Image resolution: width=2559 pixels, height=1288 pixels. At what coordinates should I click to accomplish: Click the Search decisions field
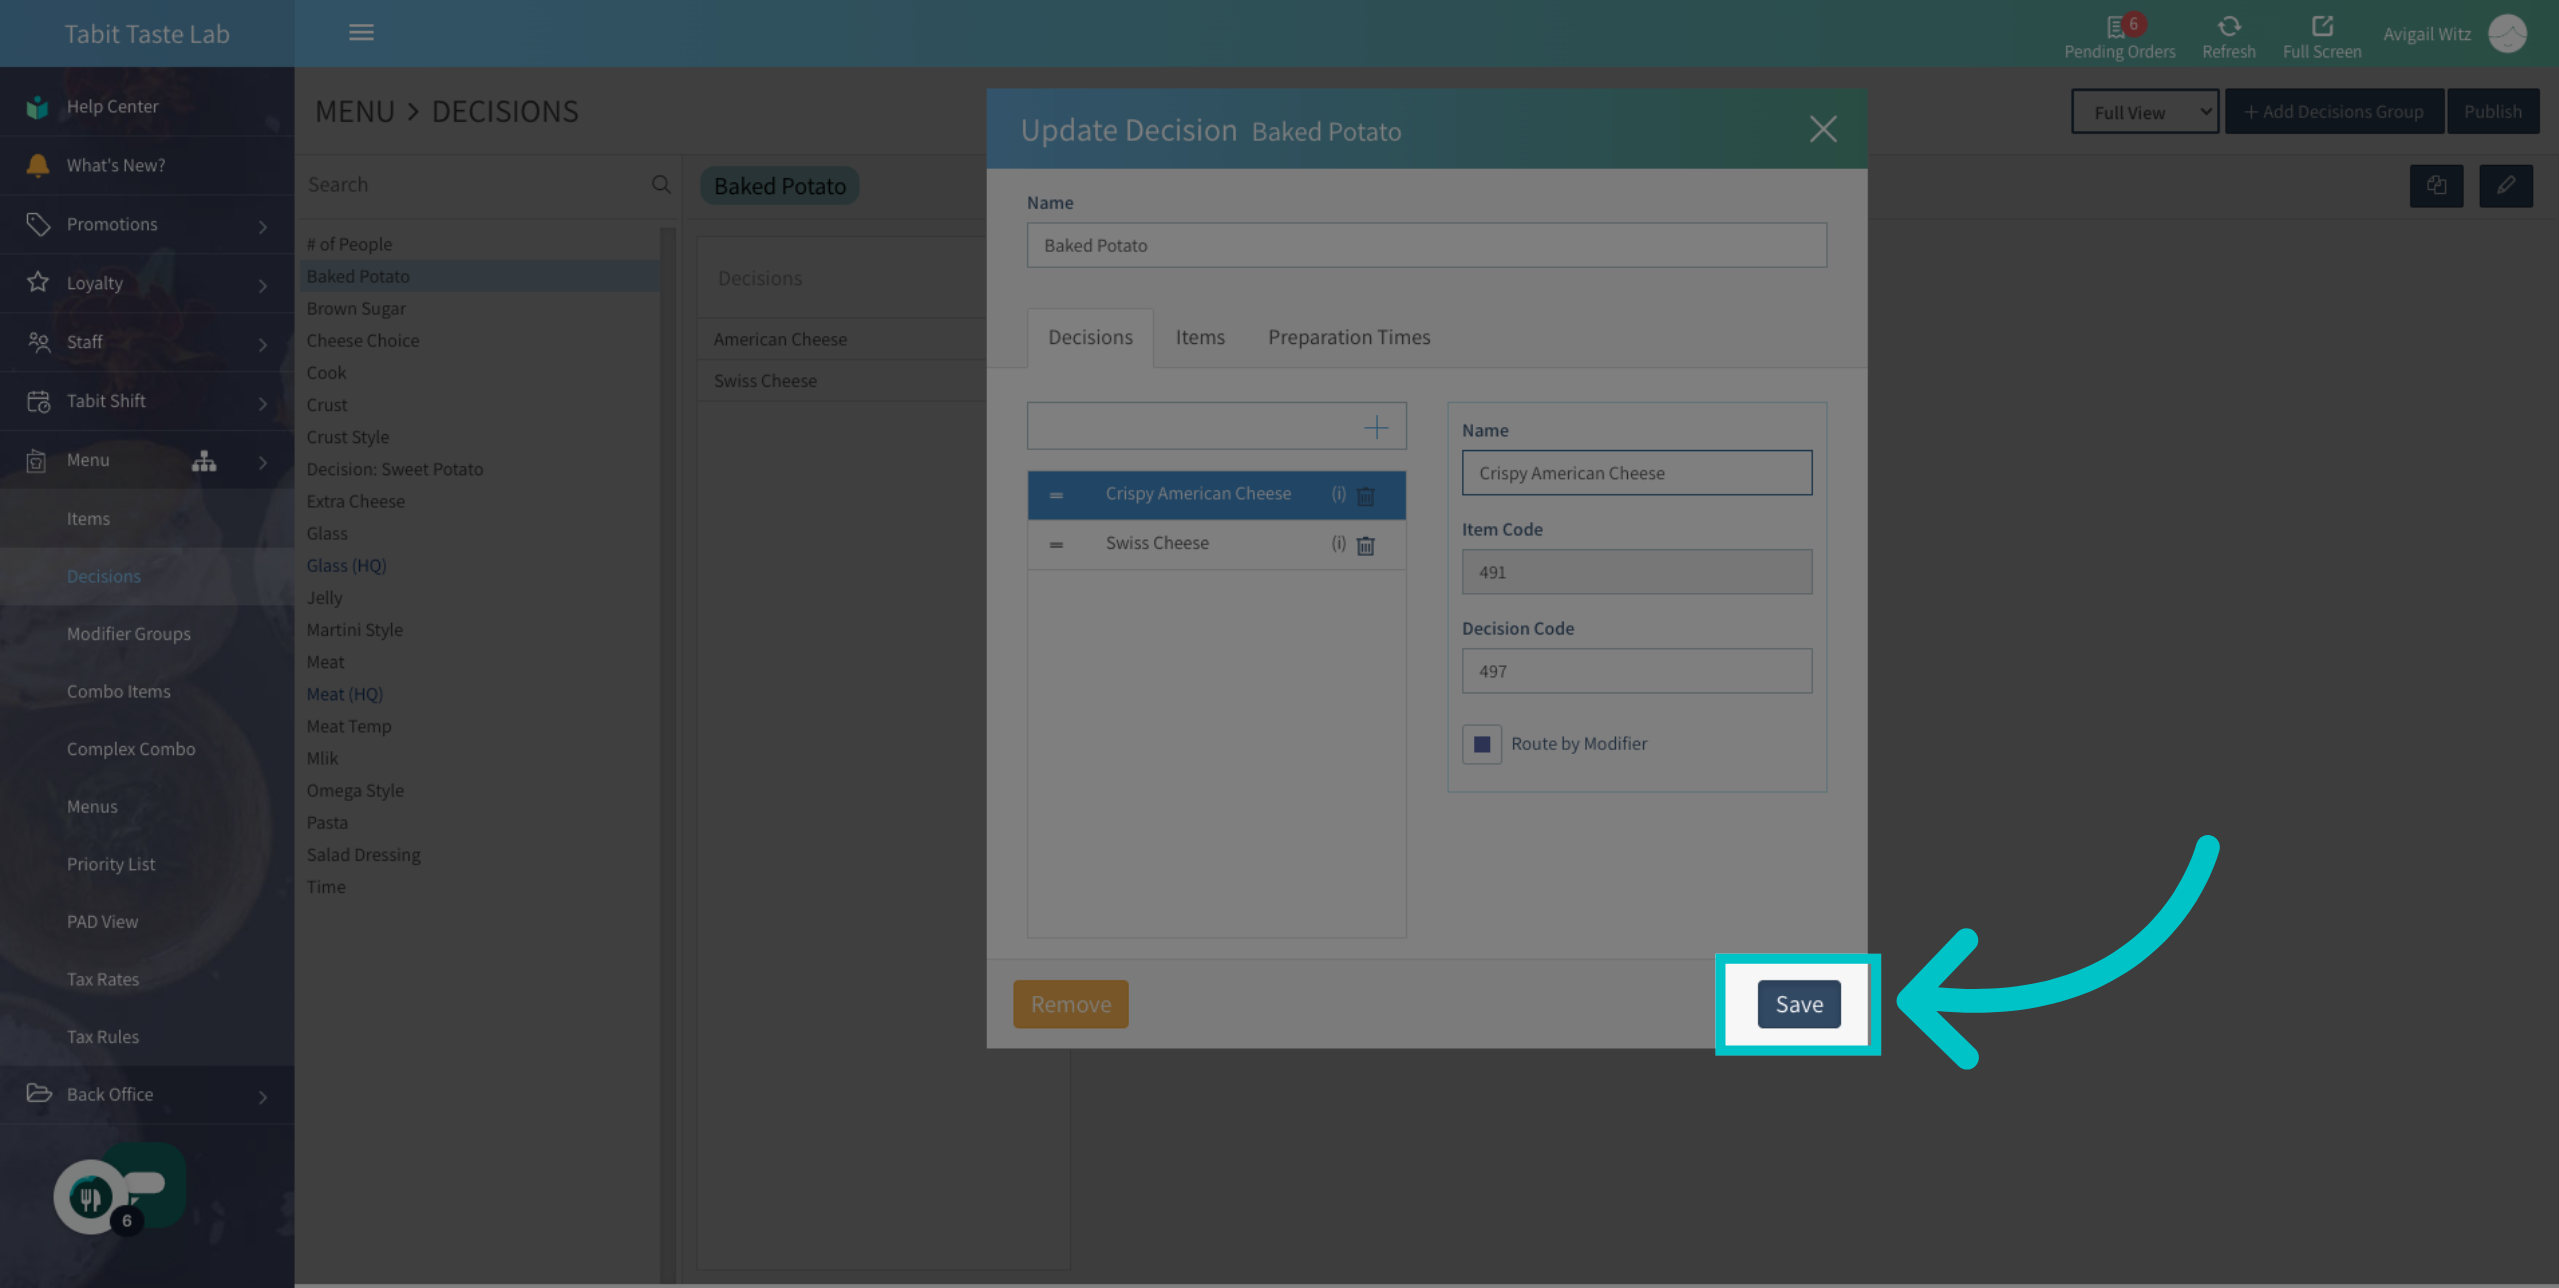475,185
